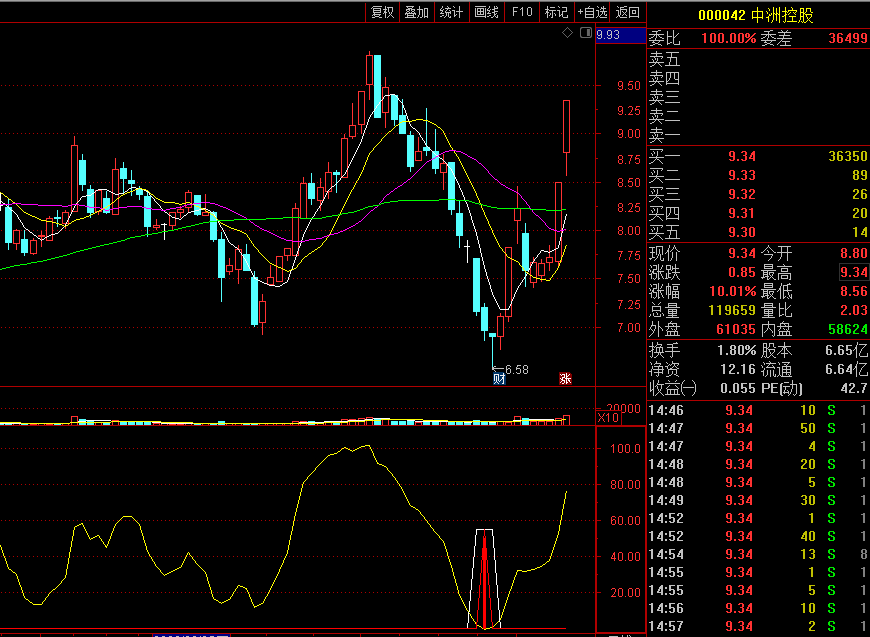Click the 20.00 indicator axis label
Viewport: 870px width, 637px height.
coord(627,593)
